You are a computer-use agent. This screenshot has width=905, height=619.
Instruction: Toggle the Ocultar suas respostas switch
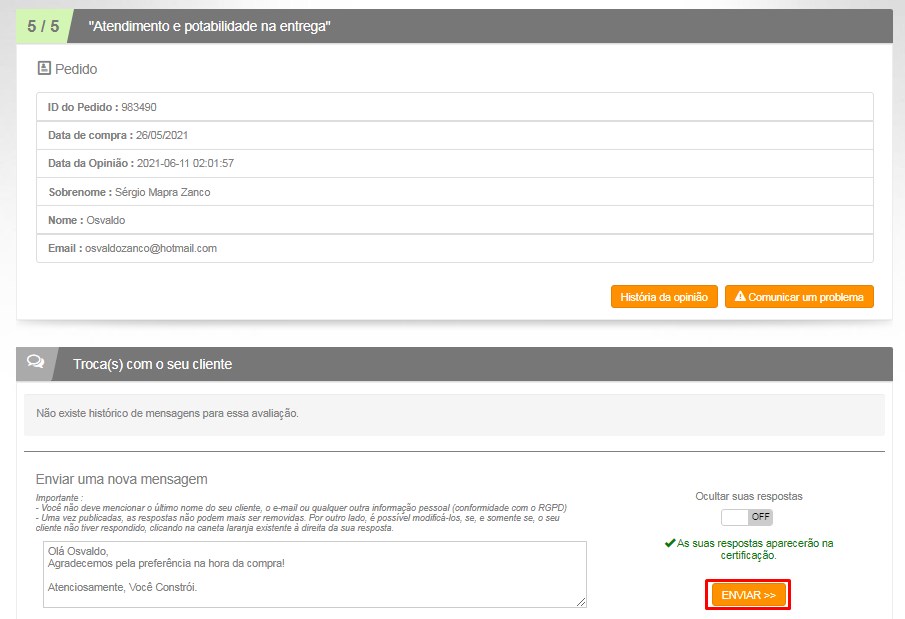747,517
